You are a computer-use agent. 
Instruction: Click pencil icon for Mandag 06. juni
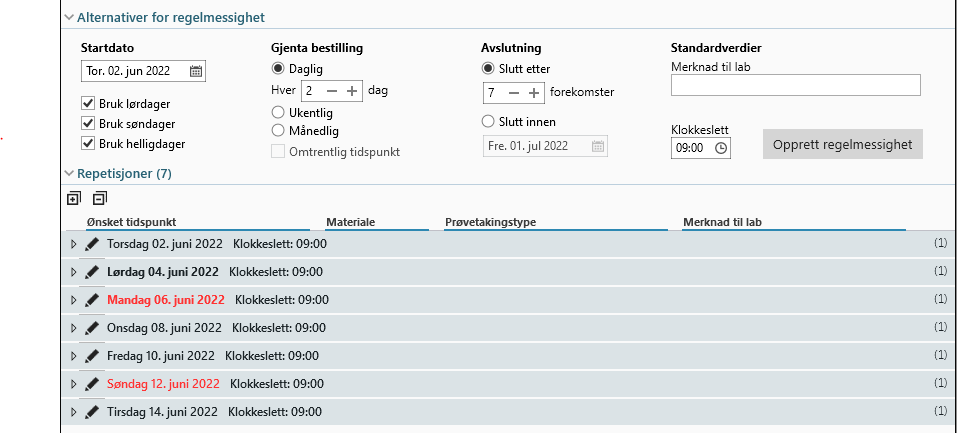click(92, 300)
